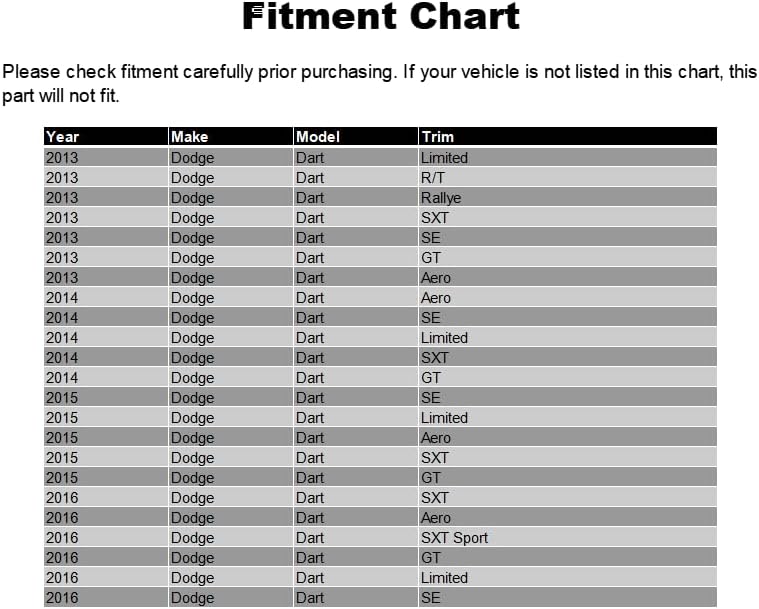The image size is (759, 609).
Task: Click the SXT Sport trim cell
Action: (567, 537)
